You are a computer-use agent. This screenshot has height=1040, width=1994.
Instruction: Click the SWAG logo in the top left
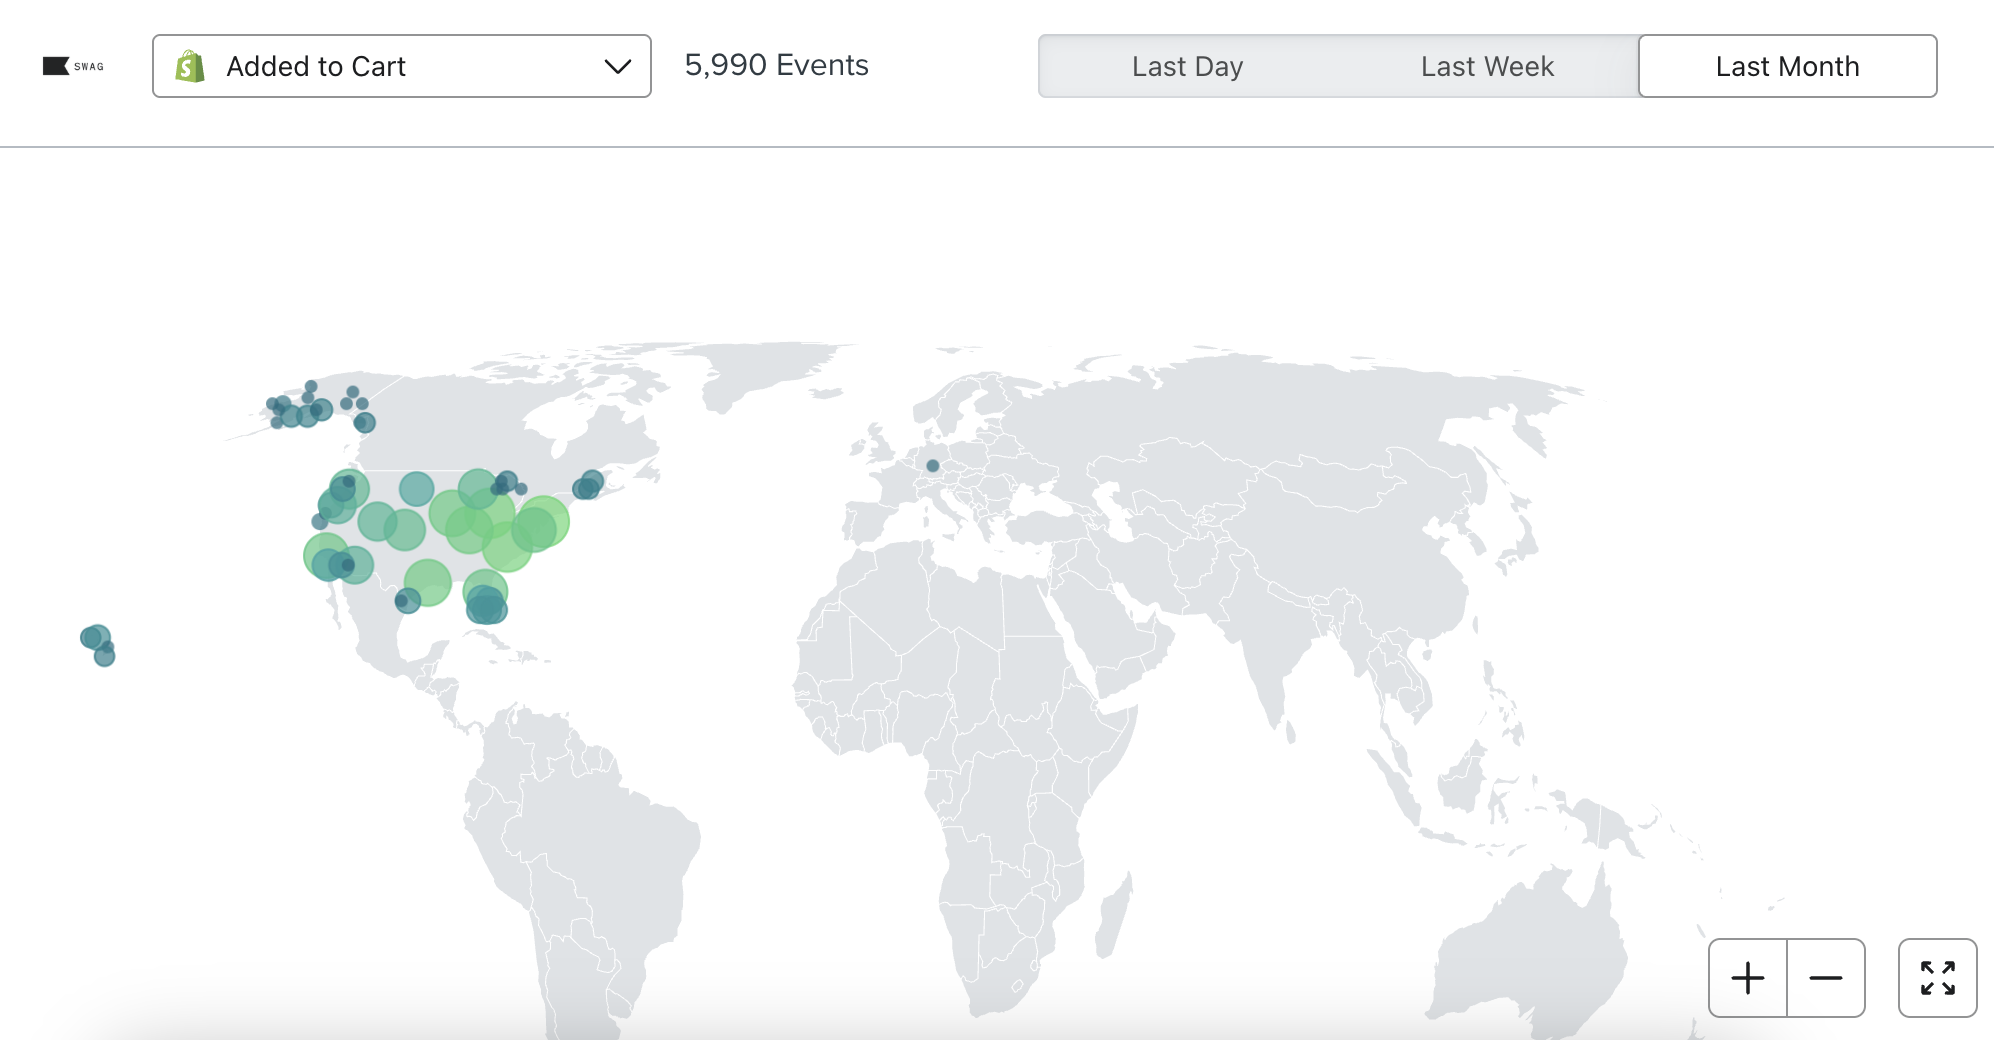tap(72, 66)
